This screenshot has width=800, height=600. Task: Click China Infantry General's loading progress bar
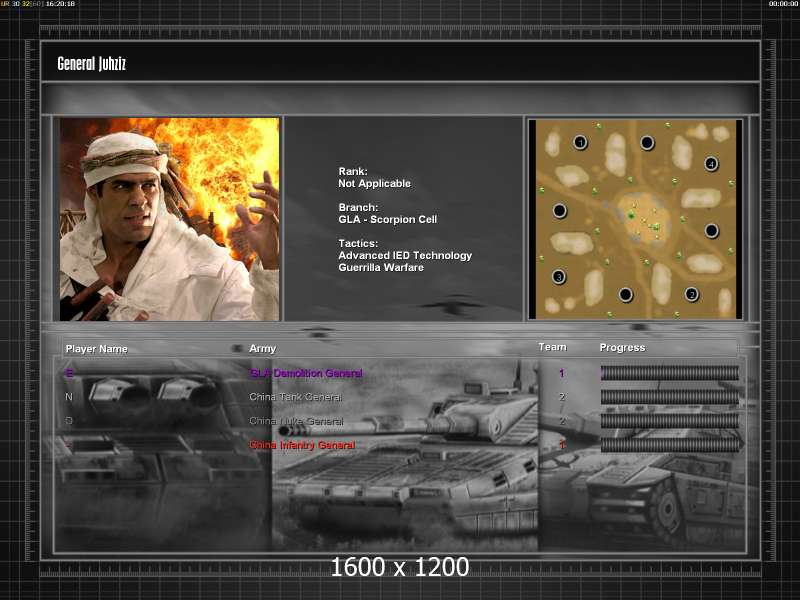(669, 445)
